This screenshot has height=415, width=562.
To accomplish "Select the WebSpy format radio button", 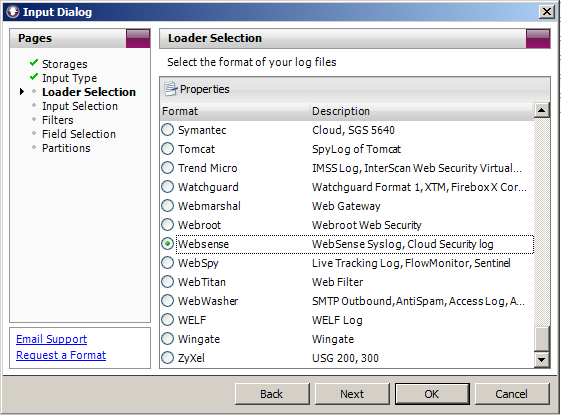I will coord(167,263).
